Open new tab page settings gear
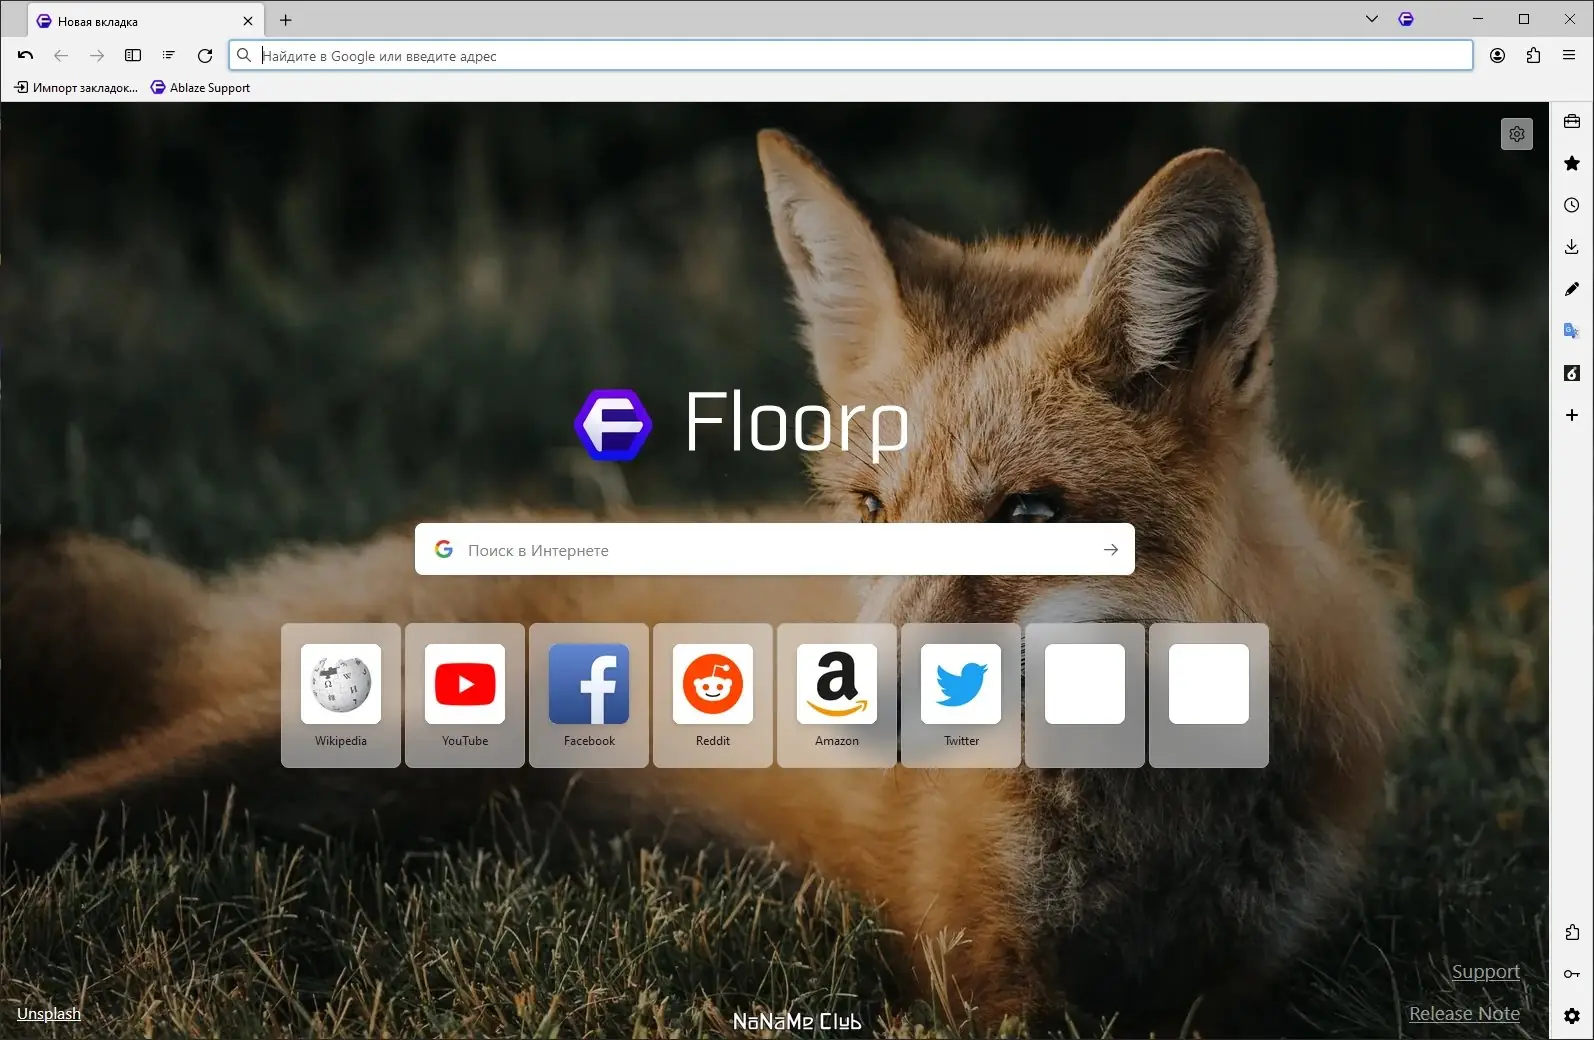Screen dimensions: 1594x1040 [x=1517, y=134]
